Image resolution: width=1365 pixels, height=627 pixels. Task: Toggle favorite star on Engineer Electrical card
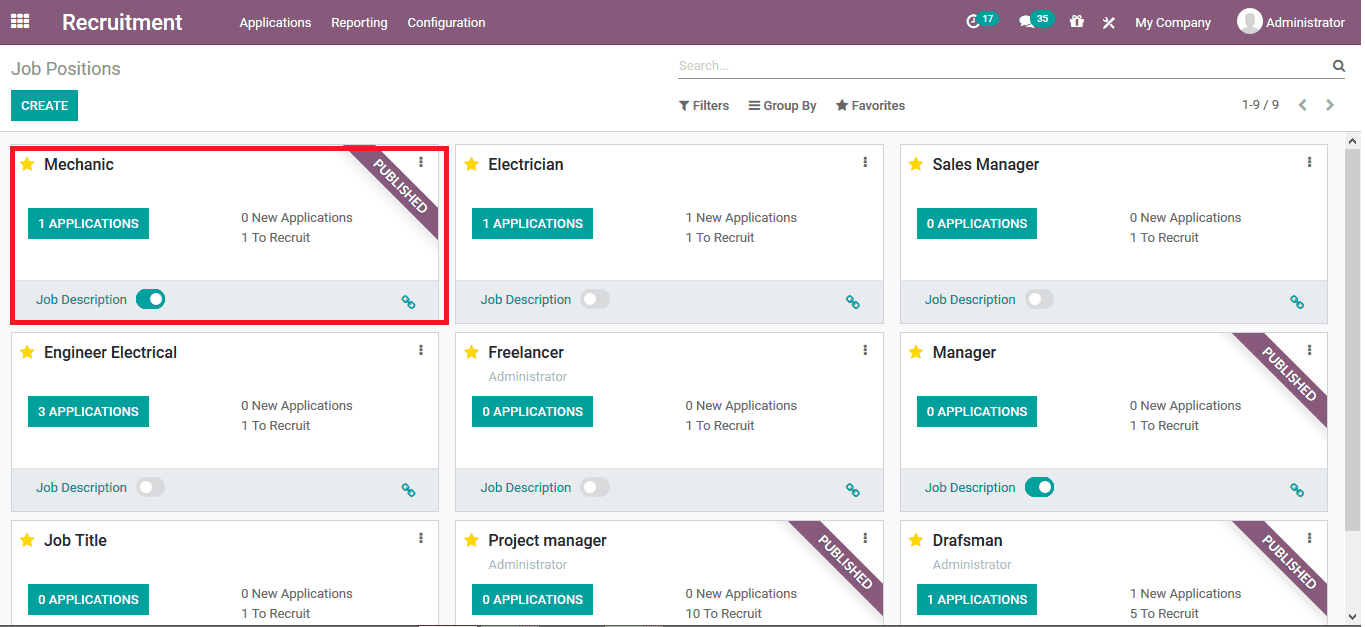click(27, 352)
